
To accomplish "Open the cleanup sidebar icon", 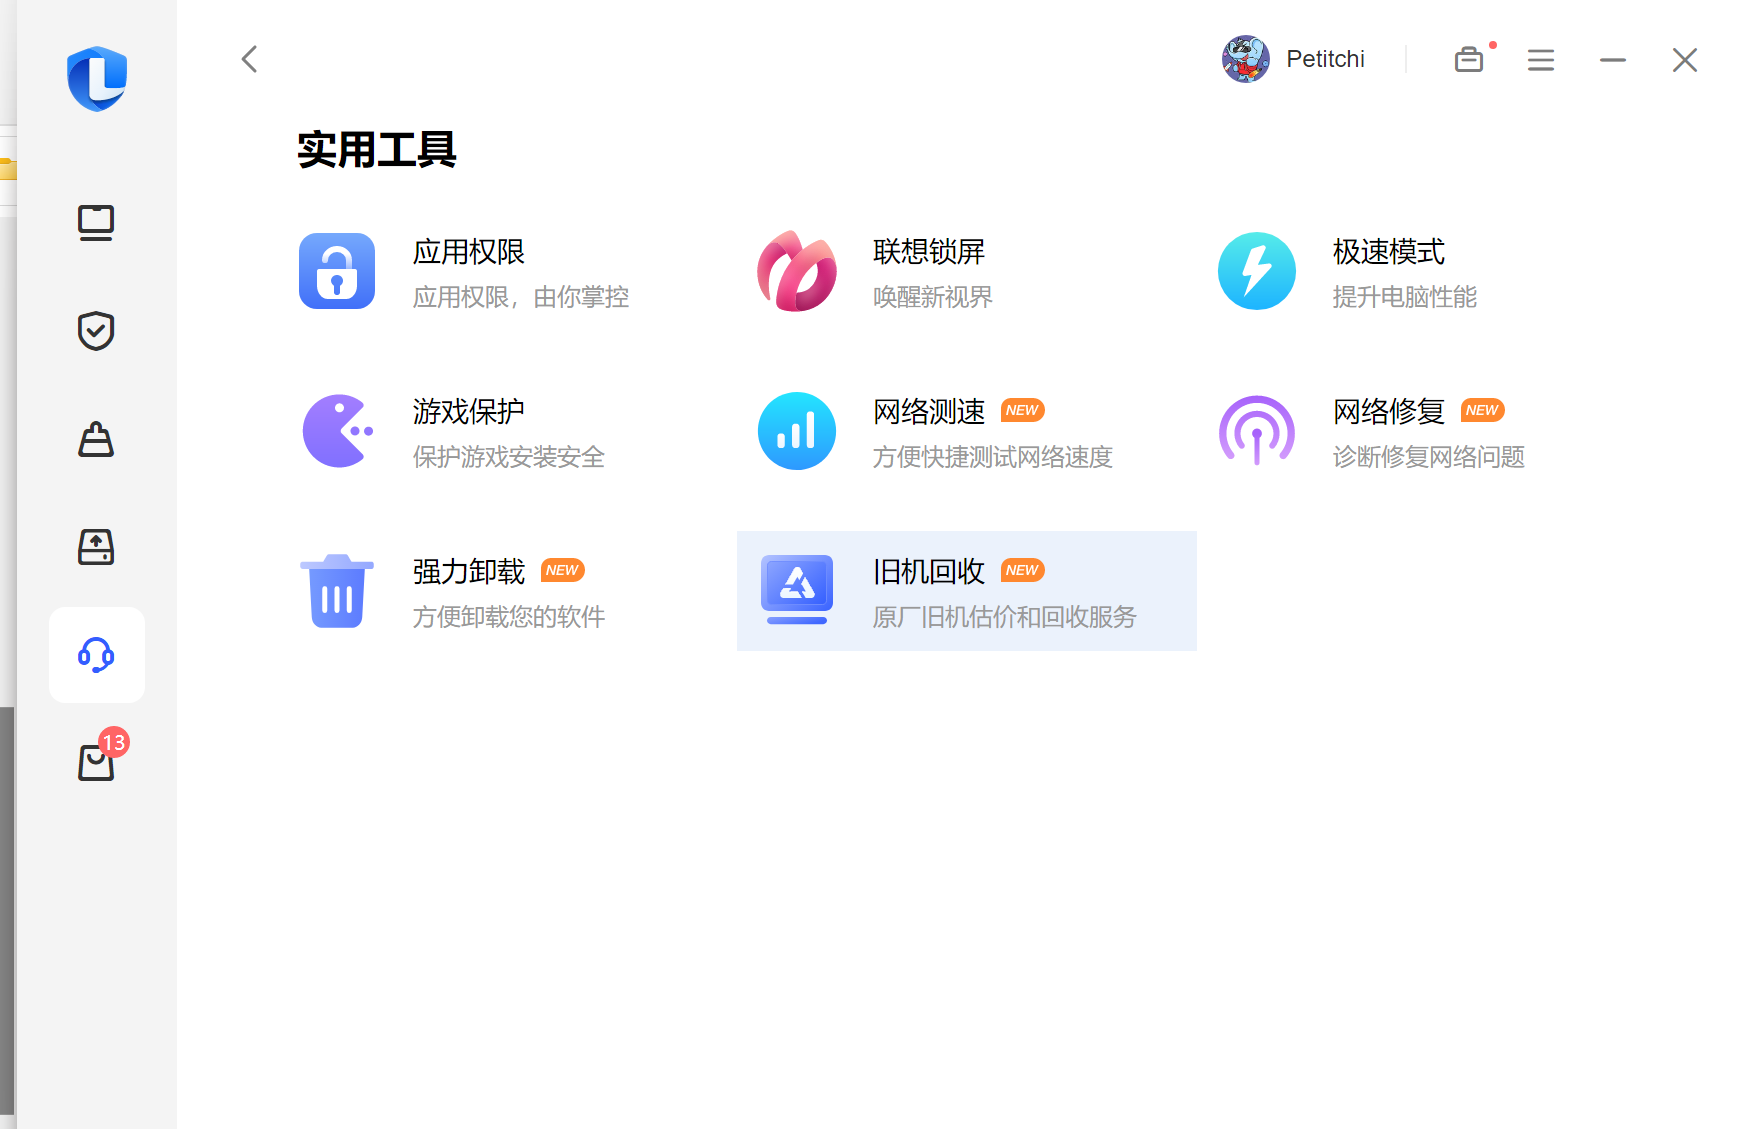I will [x=96, y=439].
